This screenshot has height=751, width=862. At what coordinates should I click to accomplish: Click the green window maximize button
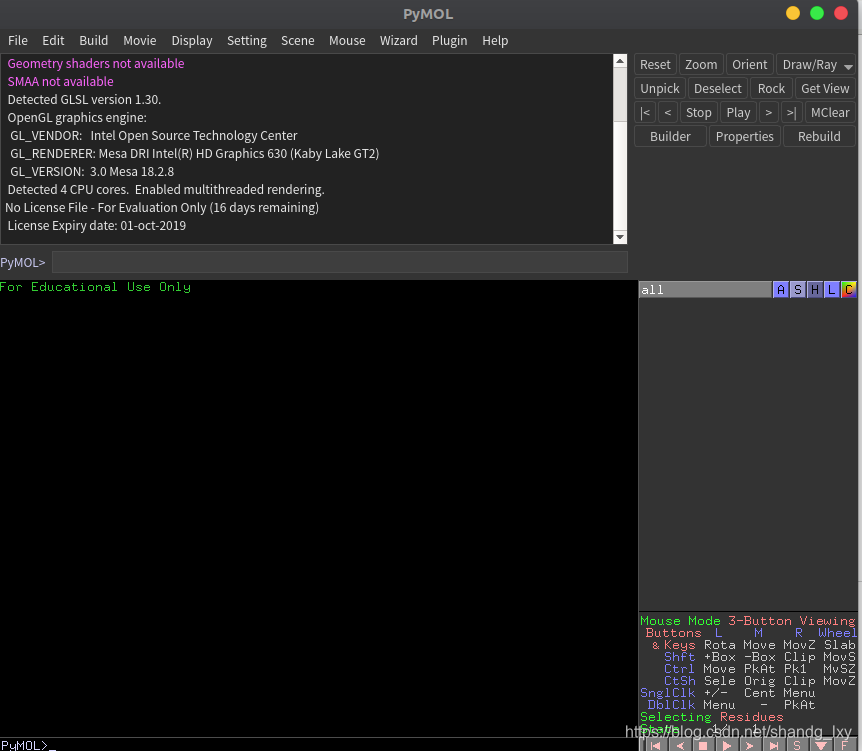pos(817,13)
